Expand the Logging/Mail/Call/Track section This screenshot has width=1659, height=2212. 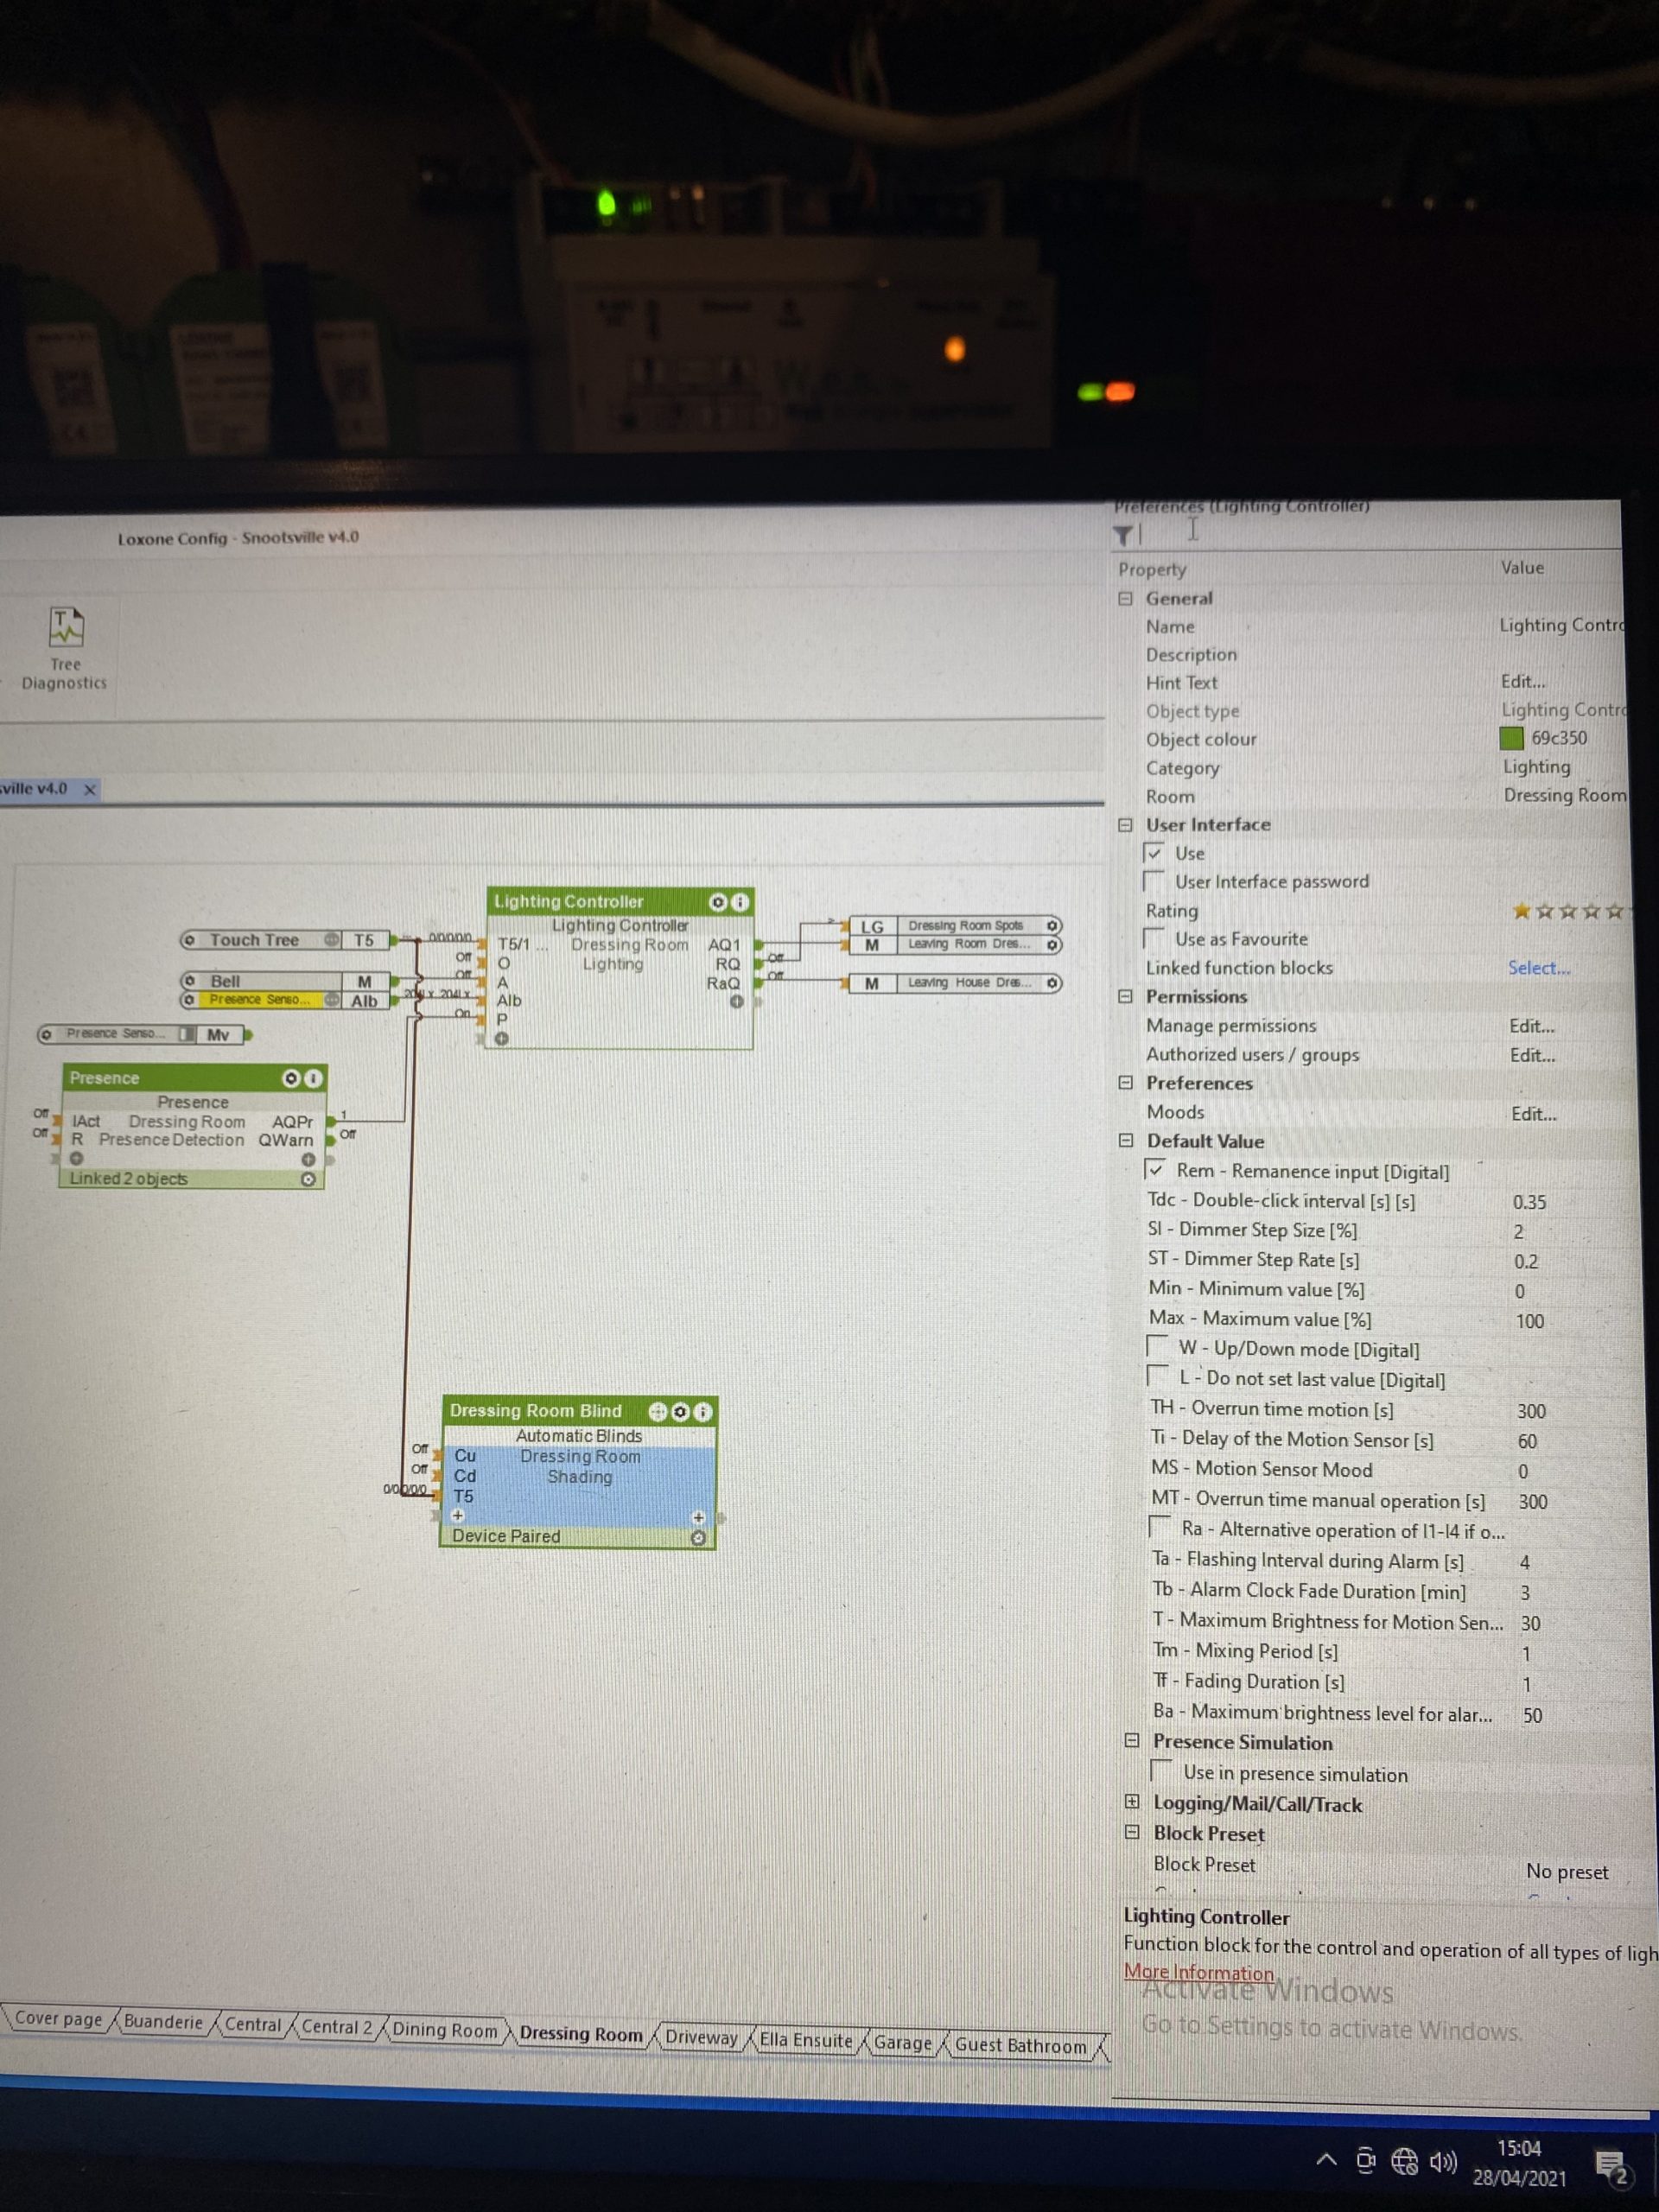pyautogui.click(x=1131, y=1802)
